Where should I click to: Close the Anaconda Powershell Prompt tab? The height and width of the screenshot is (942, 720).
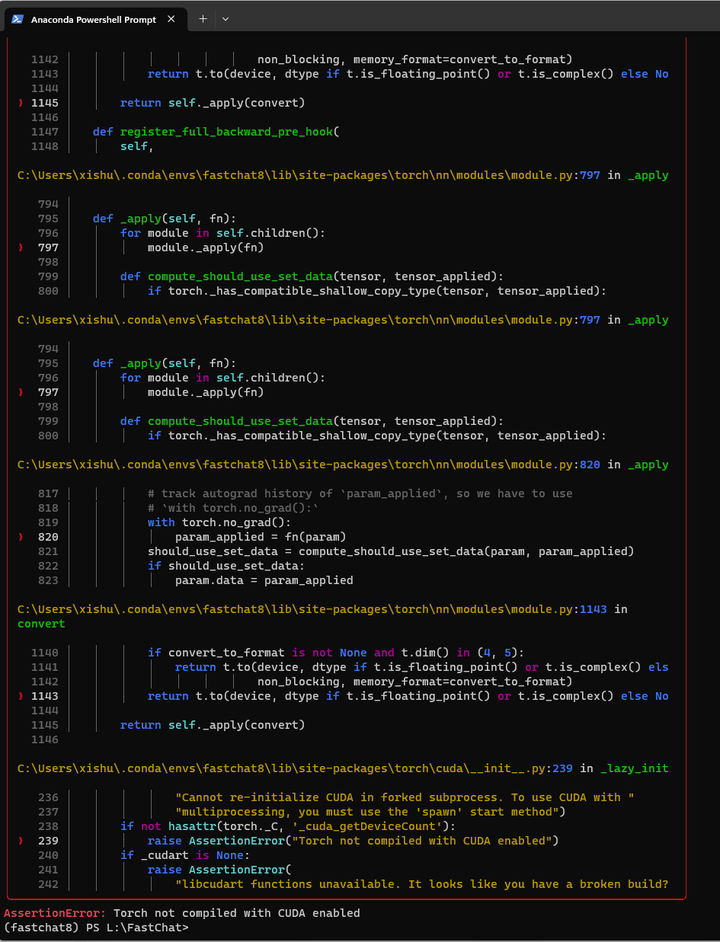(171, 19)
